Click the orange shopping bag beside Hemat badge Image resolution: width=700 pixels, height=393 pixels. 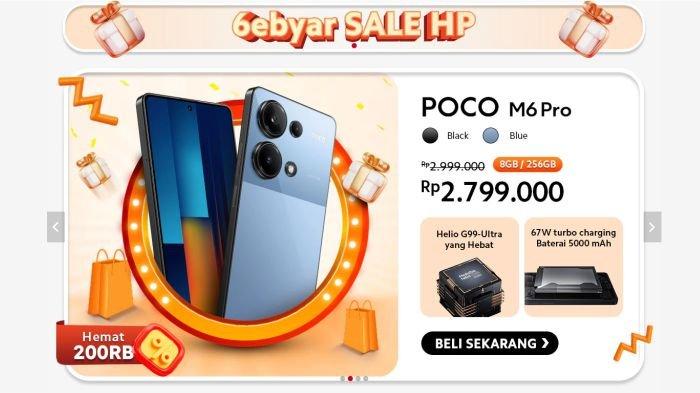coord(109,284)
